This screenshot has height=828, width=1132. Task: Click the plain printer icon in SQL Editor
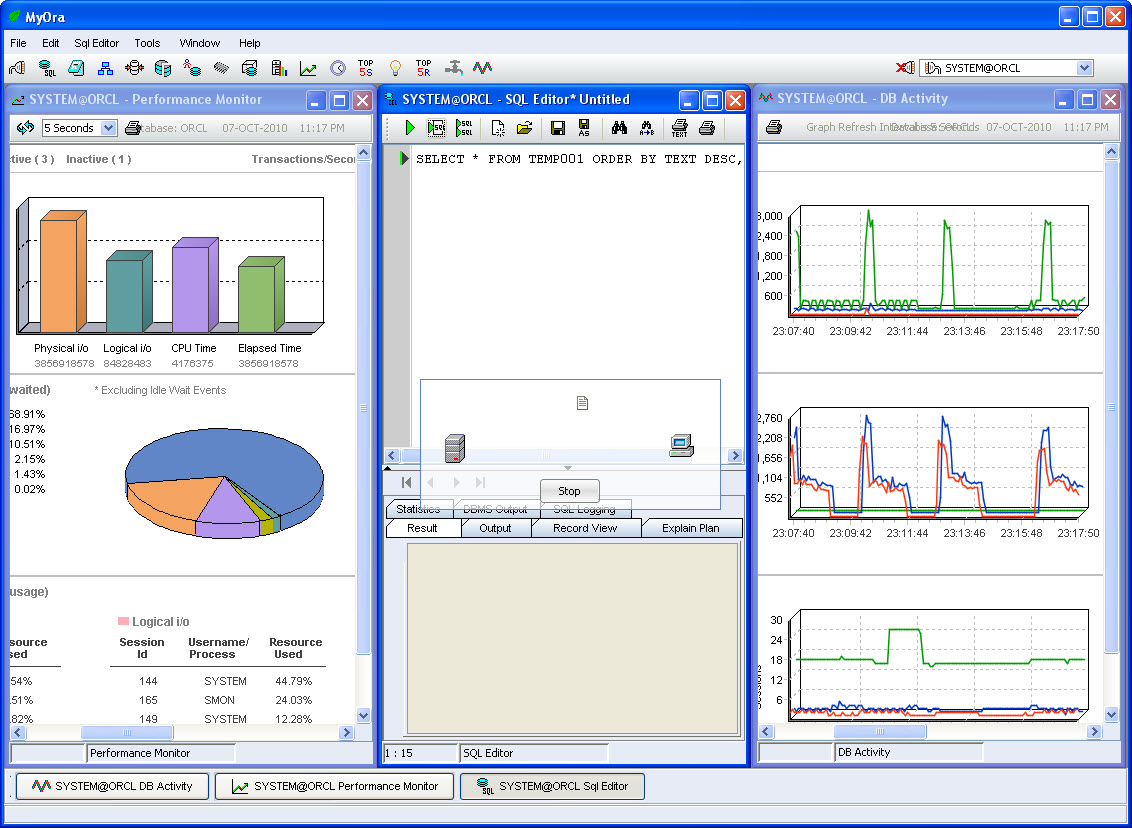coord(707,128)
